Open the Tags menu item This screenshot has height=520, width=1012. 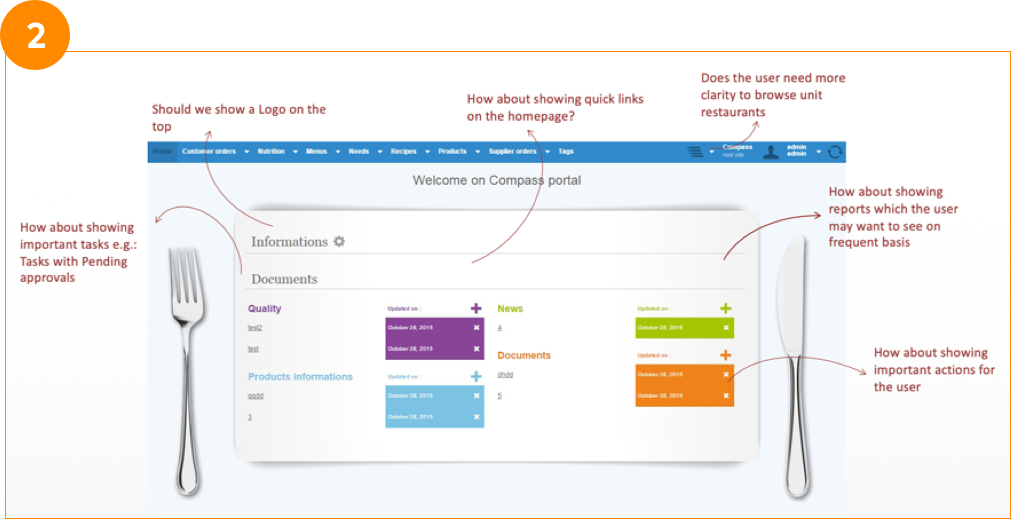566,152
